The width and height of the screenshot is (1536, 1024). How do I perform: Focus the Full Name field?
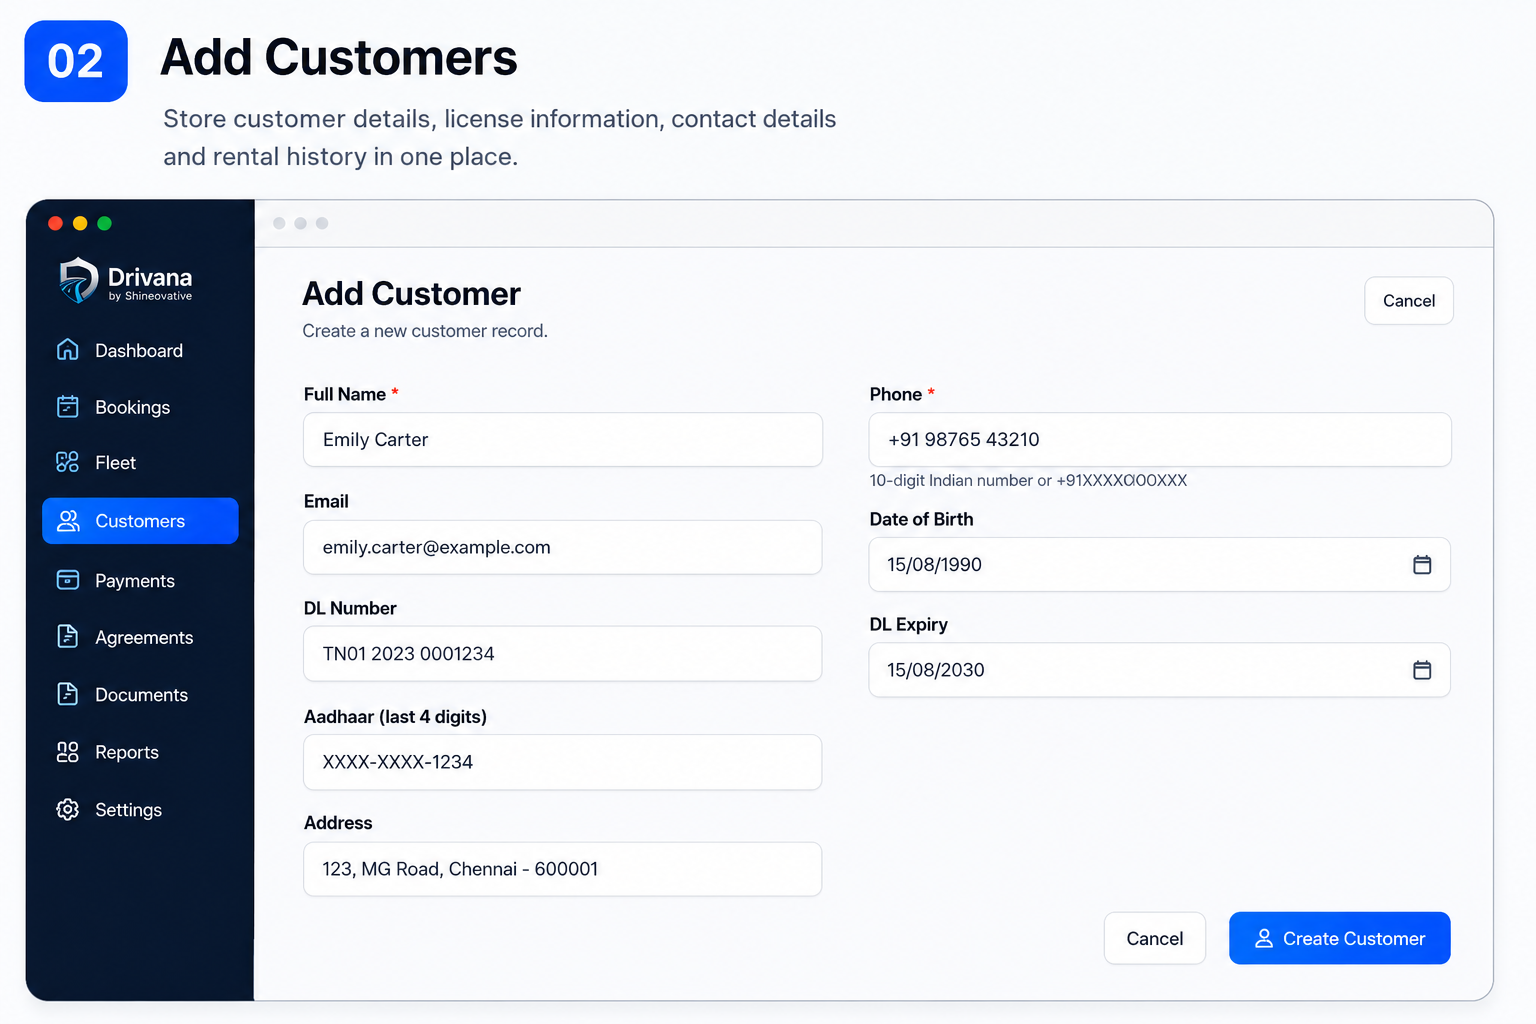tap(563, 440)
